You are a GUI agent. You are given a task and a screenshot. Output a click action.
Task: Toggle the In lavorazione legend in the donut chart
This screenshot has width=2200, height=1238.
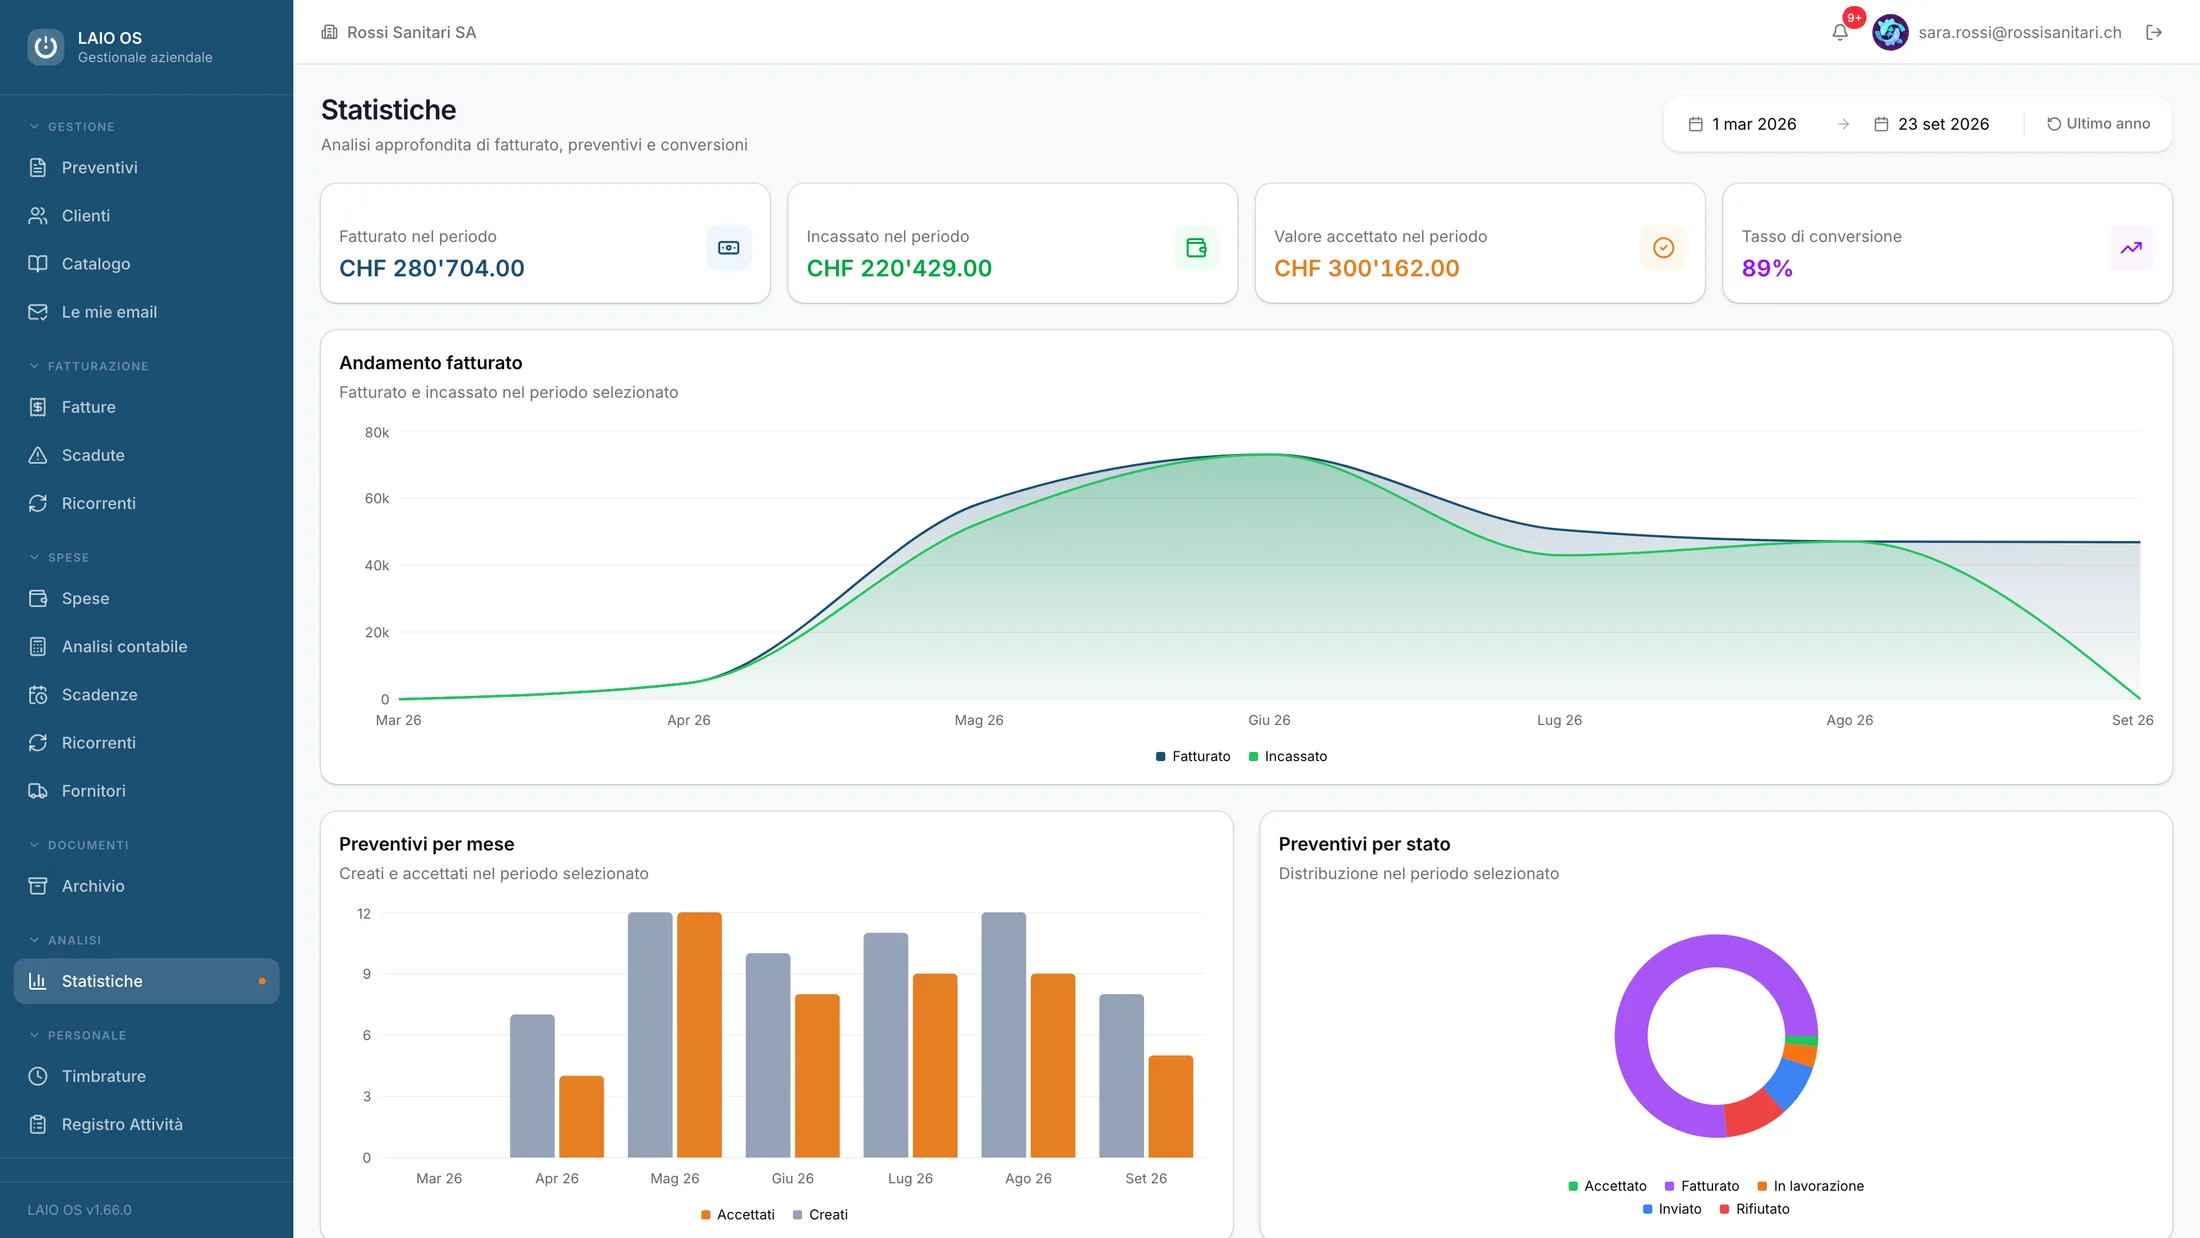click(x=1810, y=1186)
